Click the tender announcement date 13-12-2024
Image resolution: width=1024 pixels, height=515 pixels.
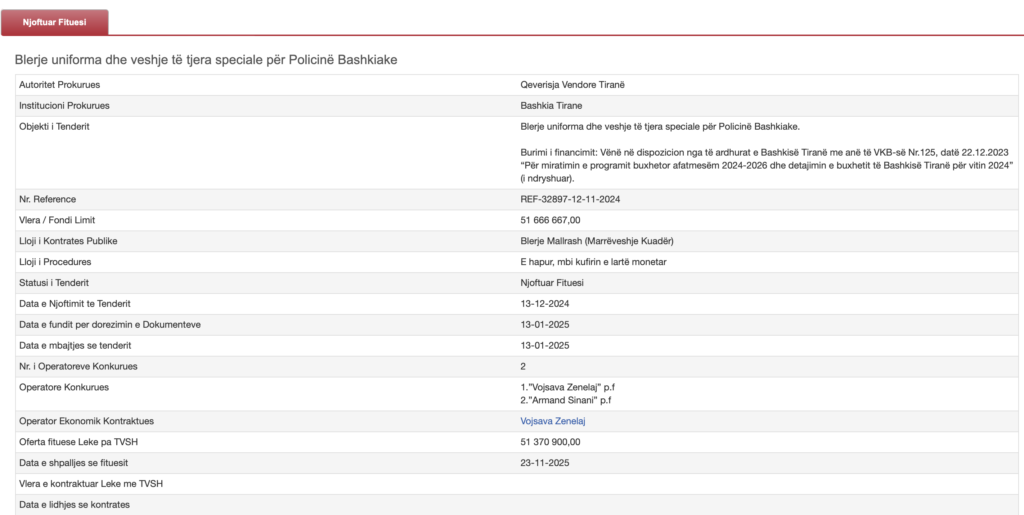click(544, 304)
